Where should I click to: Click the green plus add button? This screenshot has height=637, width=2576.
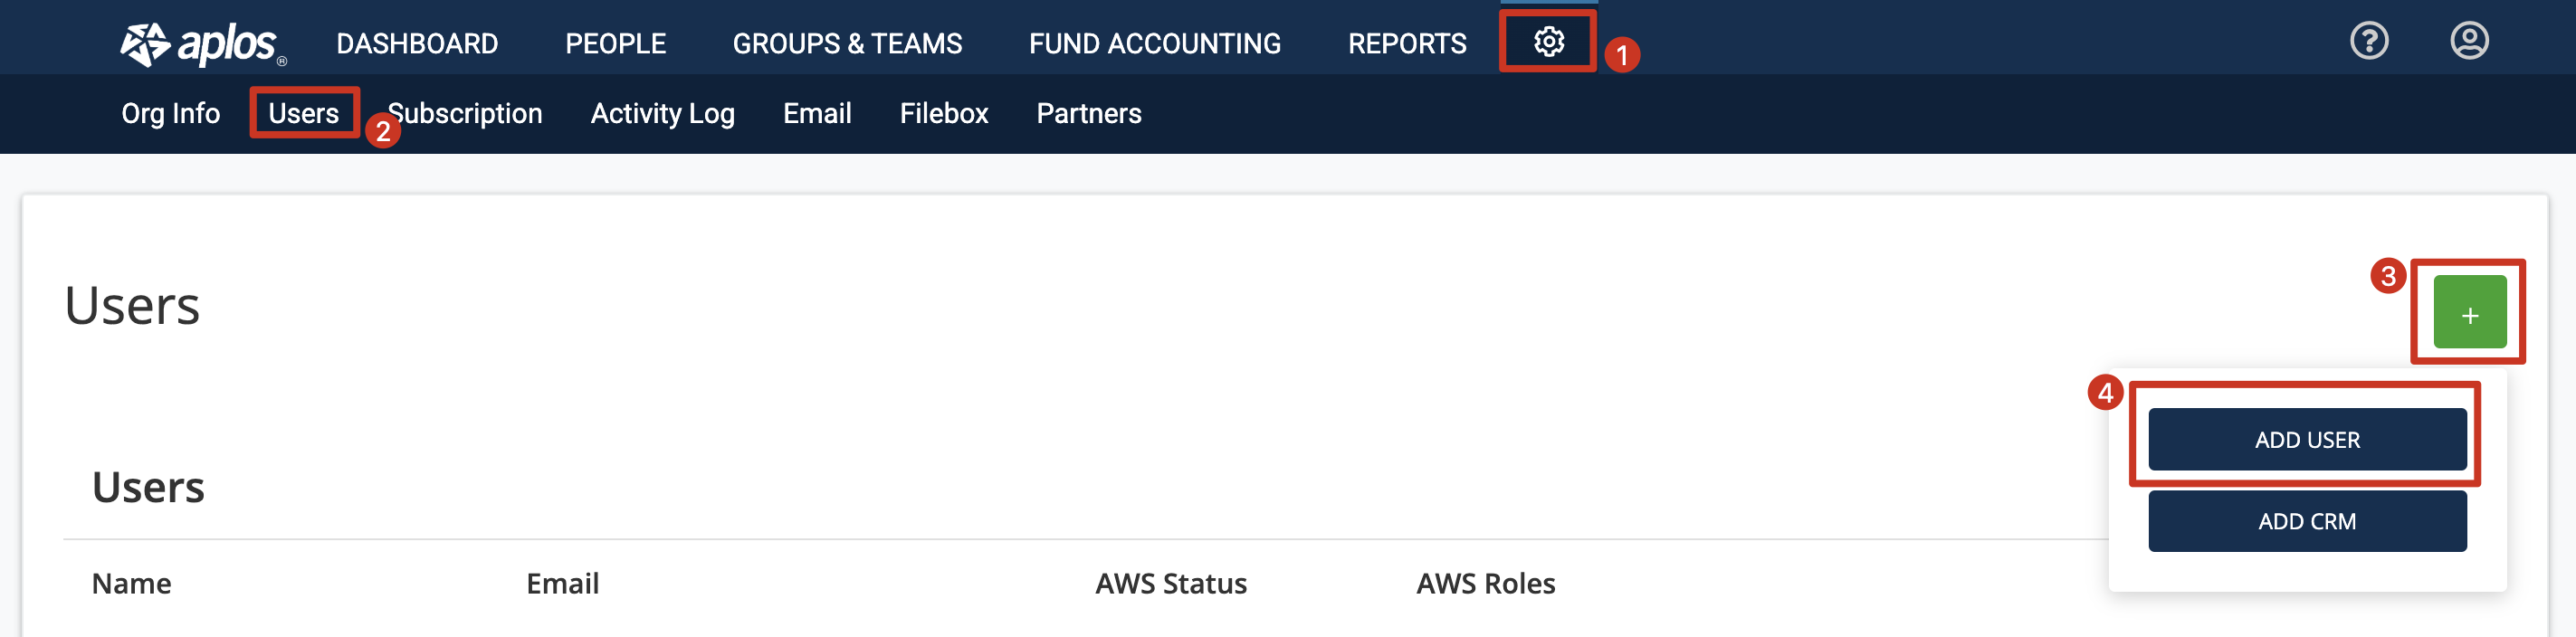pos(2469,312)
